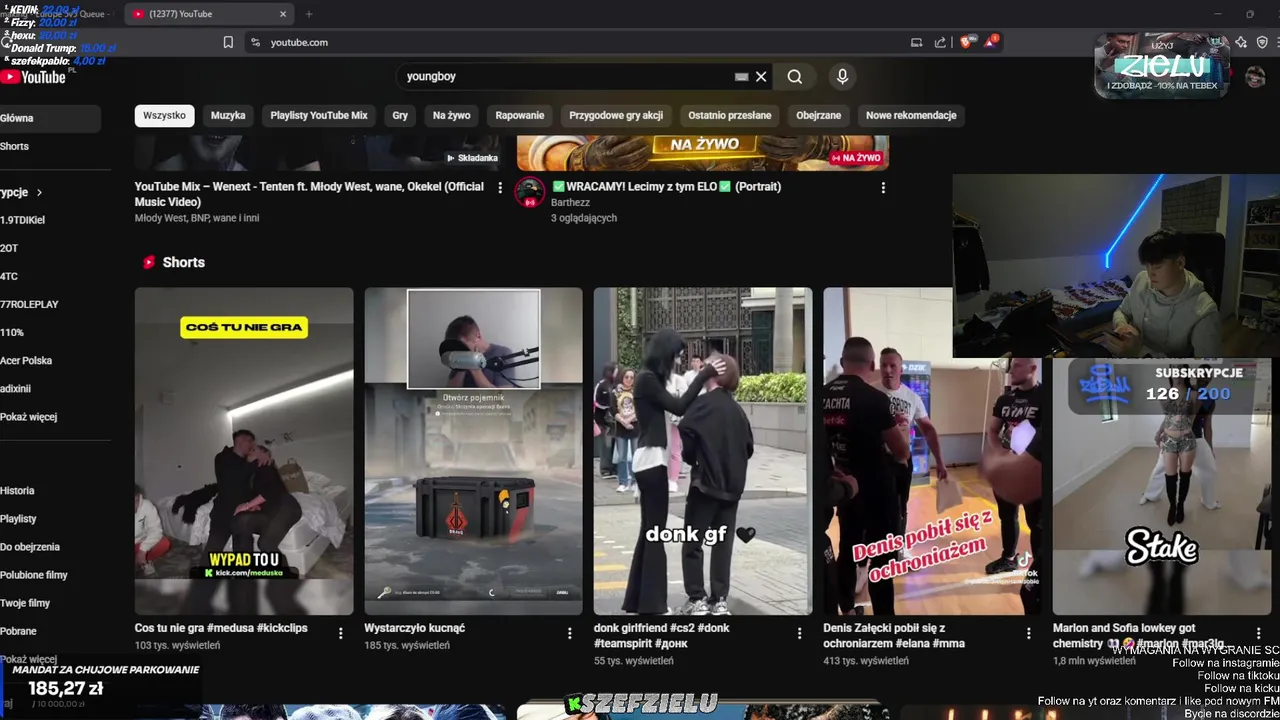Image resolution: width=1280 pixels, height=720 pixels.
Task: Click the Barthezz channel name
Action: [570, 203]
